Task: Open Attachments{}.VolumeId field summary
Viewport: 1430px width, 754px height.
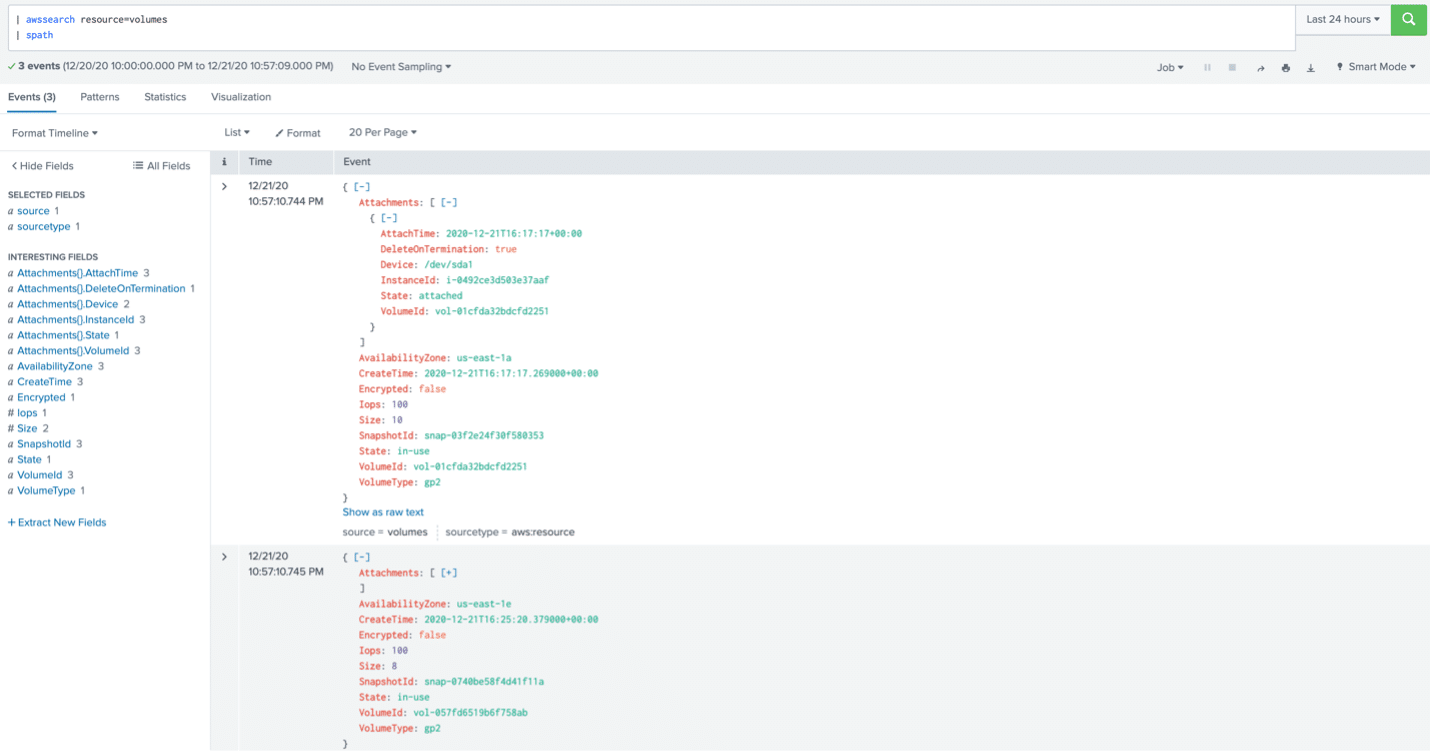Action: (x=73, y=351)
